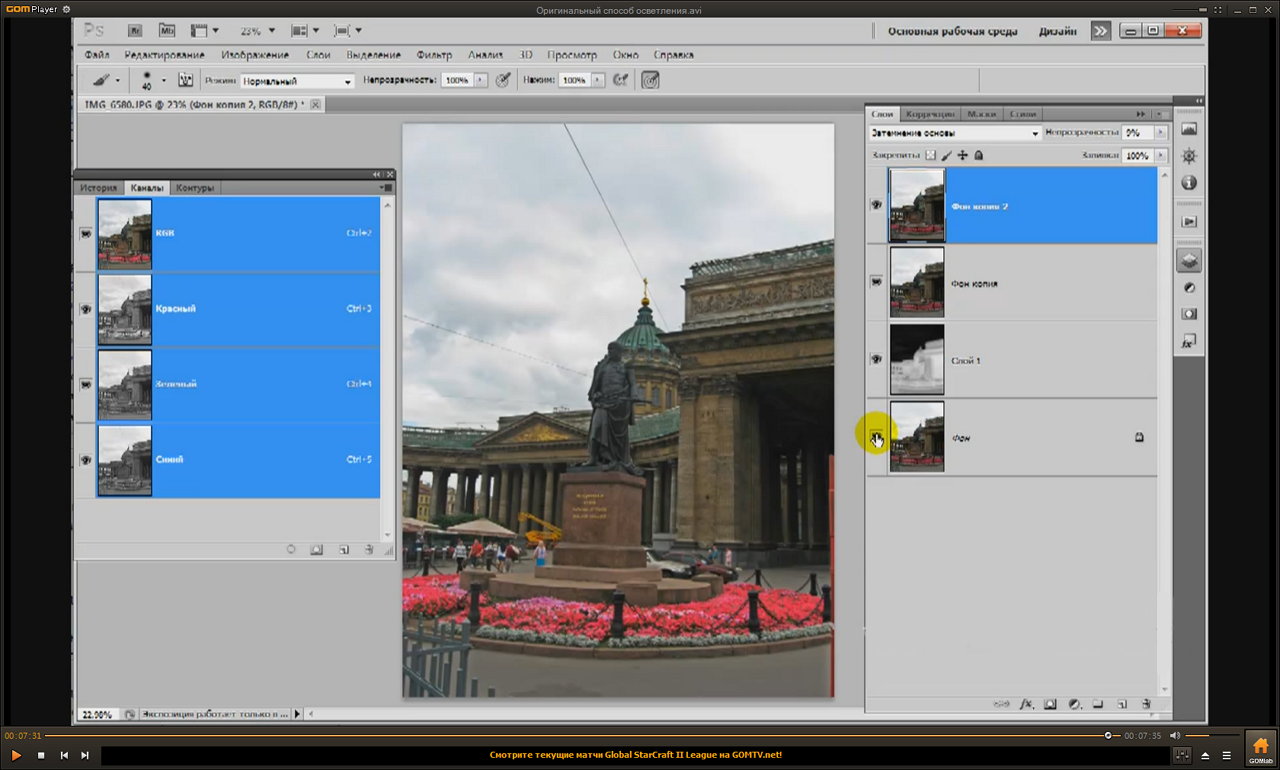
Task: Enable airbrush mode icon in options bar
Action: pos(620,80)
